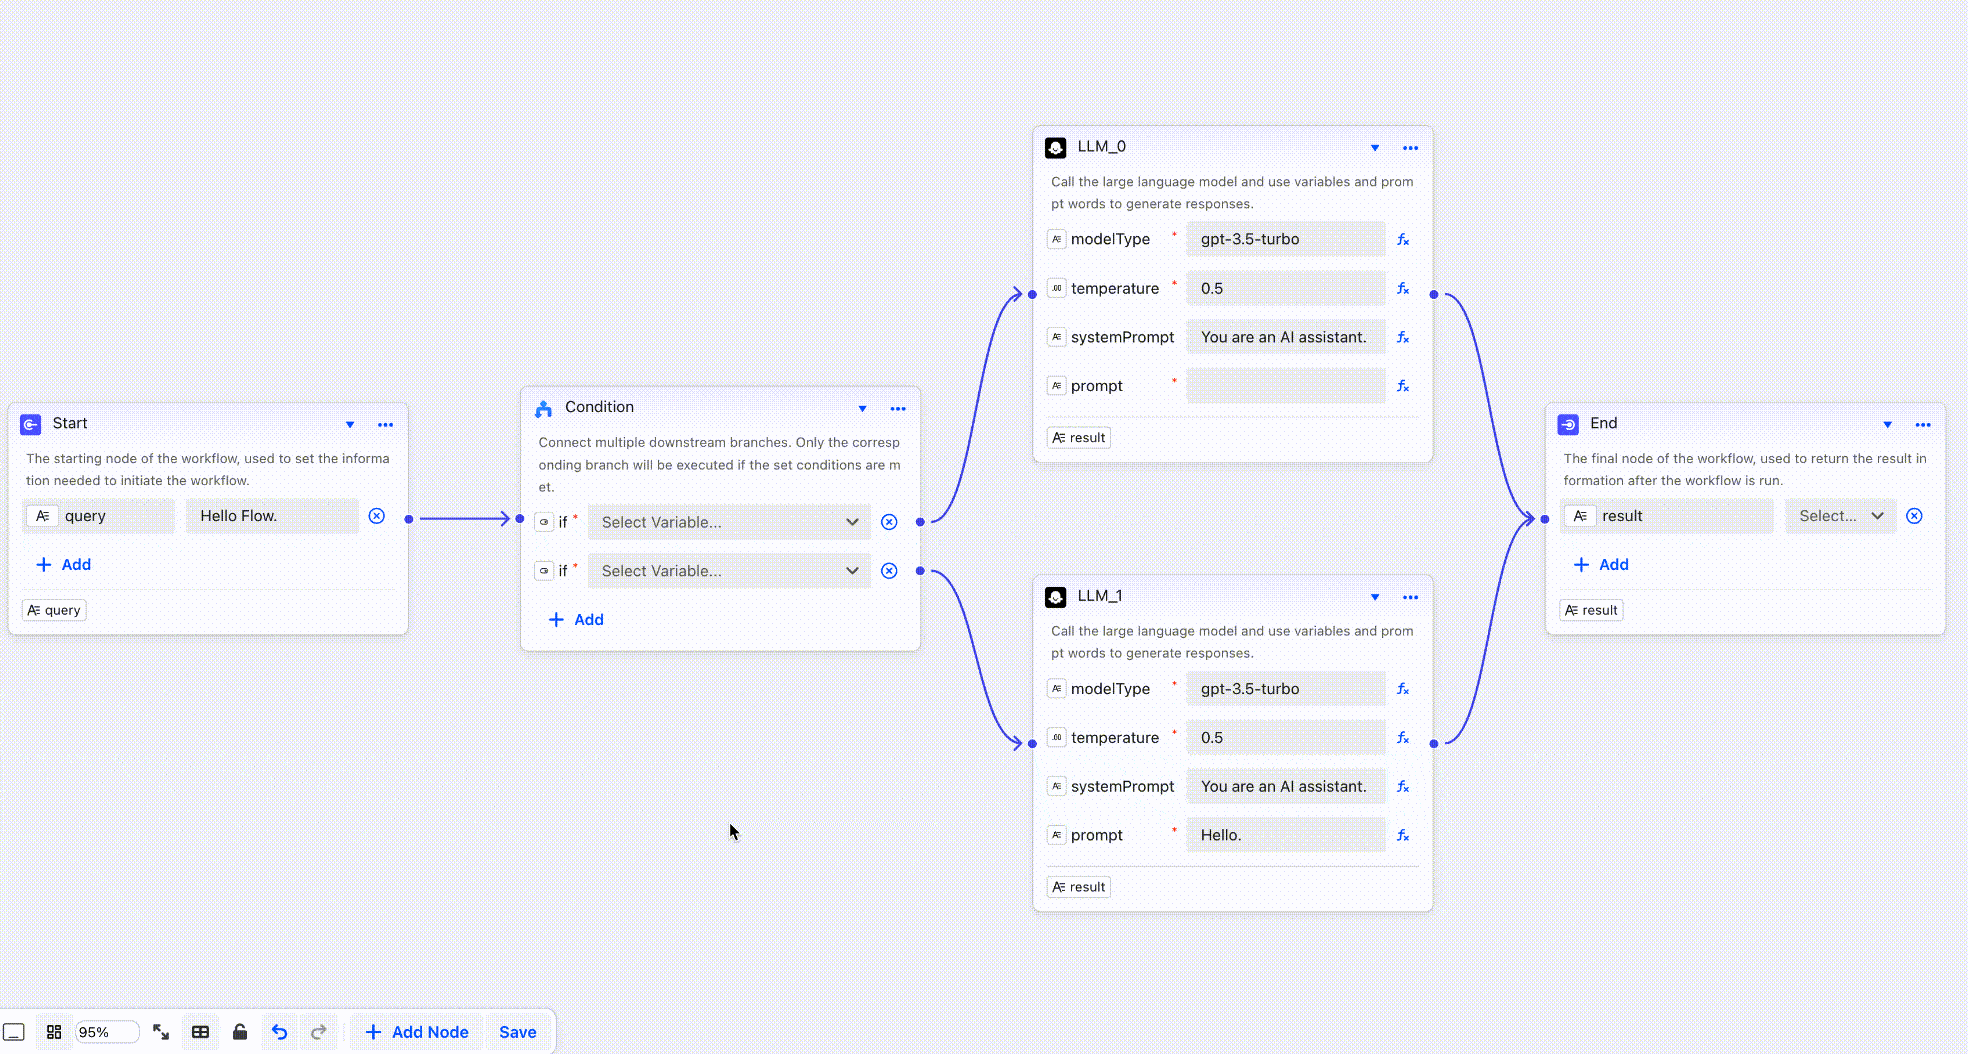1968x1054 pixels.
Task: Click the empty prompt field in LLM_0
Action: 1285,386
